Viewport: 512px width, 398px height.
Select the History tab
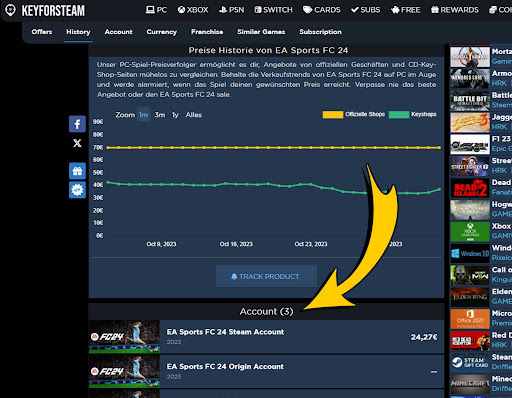78,32
